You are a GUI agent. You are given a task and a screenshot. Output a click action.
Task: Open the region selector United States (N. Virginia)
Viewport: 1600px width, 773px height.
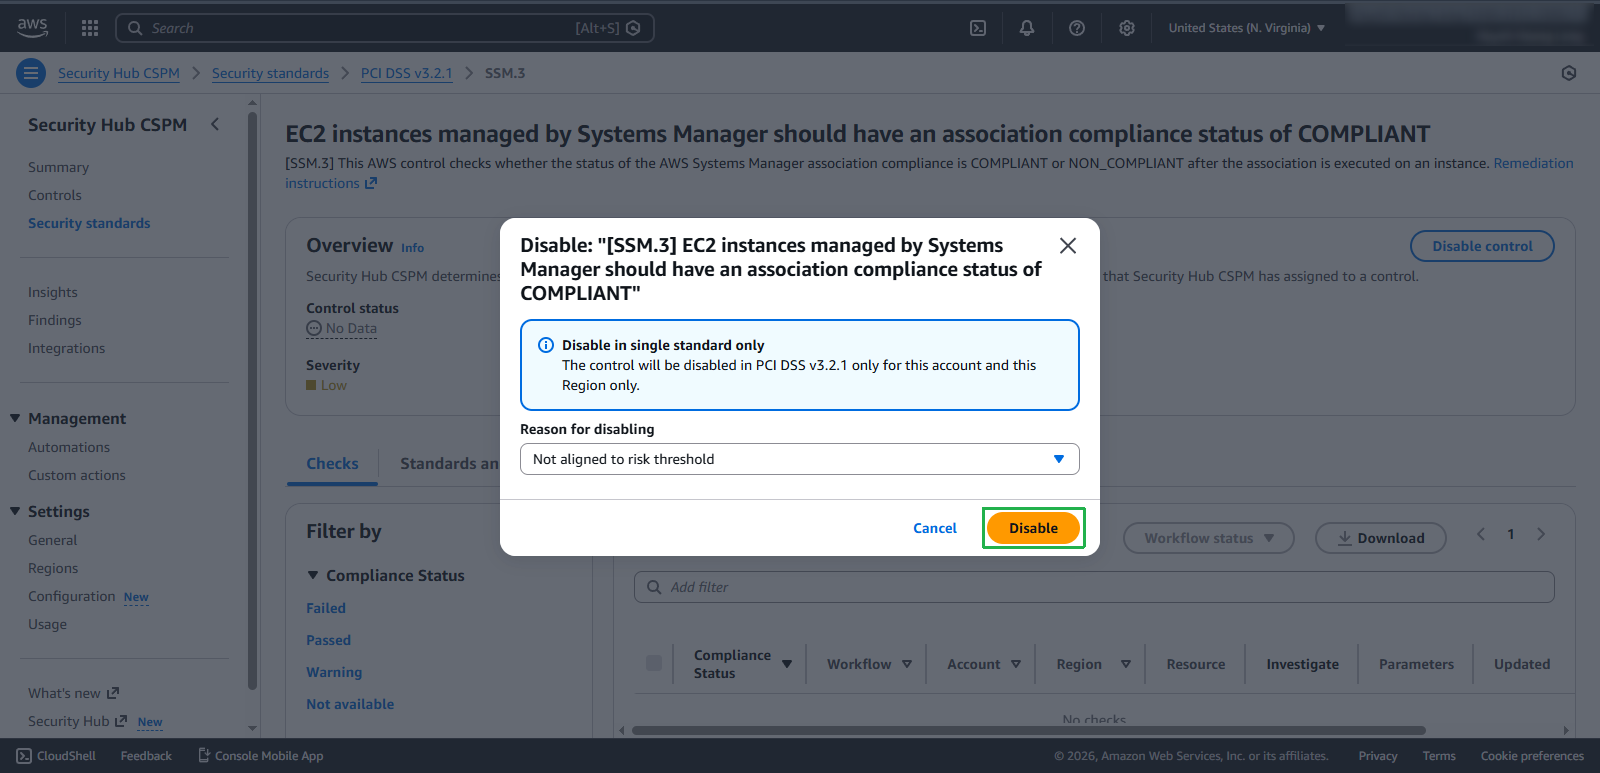pyautogui.click(x=1246, y=28)
